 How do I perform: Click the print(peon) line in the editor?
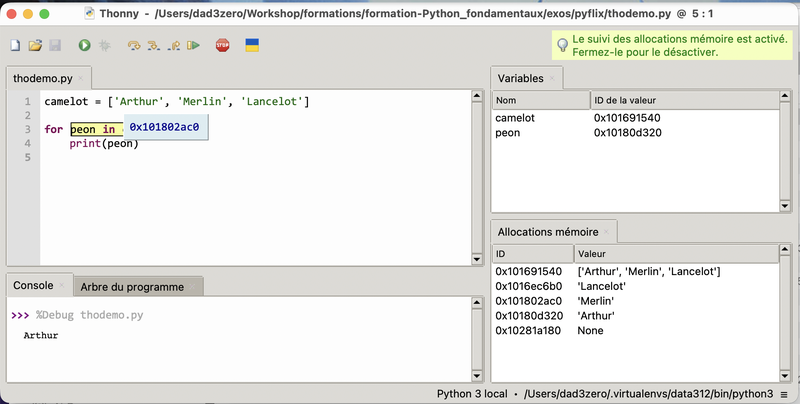coord(104,143)
